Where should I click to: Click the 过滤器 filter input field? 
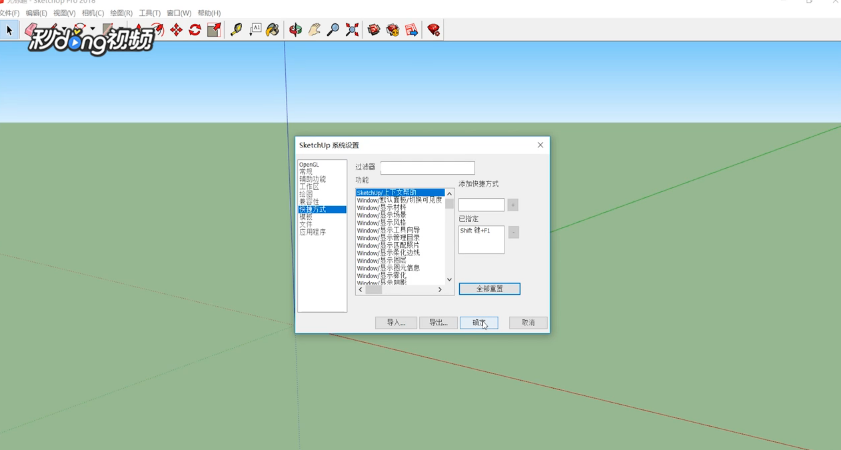click(427, 168)
